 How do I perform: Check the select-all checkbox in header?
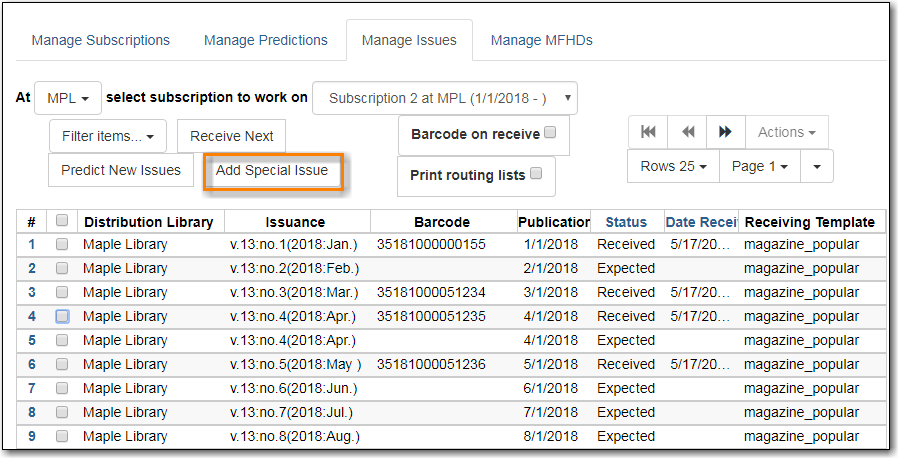point(62,222)
